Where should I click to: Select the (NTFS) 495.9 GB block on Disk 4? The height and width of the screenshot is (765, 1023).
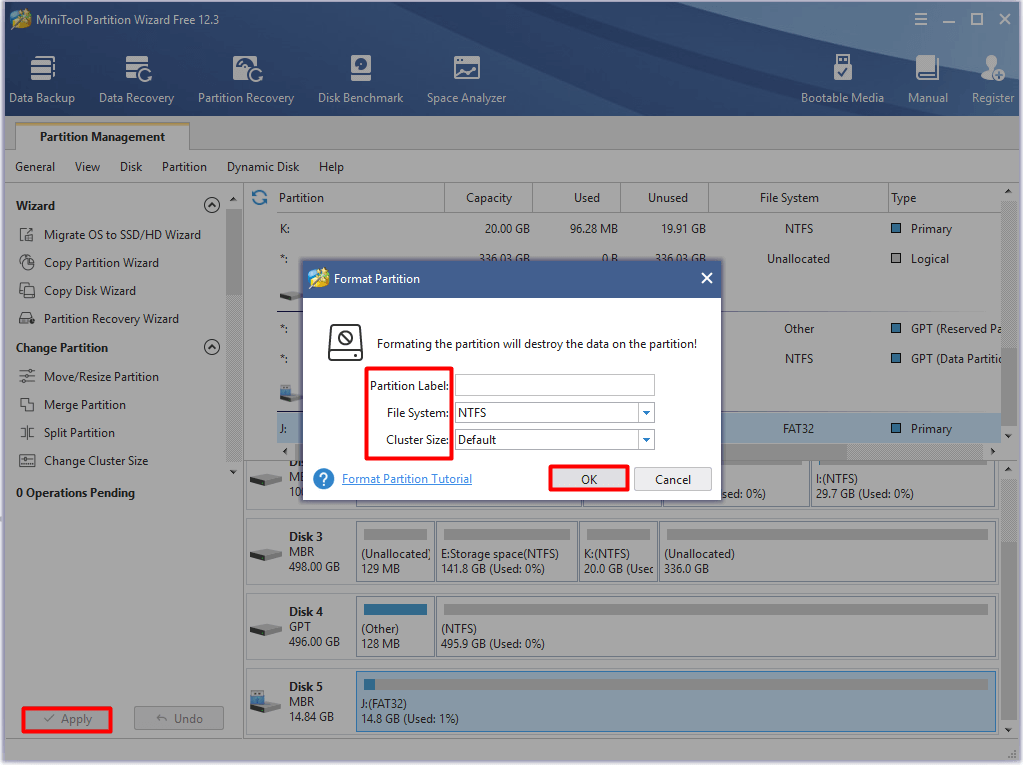(x=716, y=626)
